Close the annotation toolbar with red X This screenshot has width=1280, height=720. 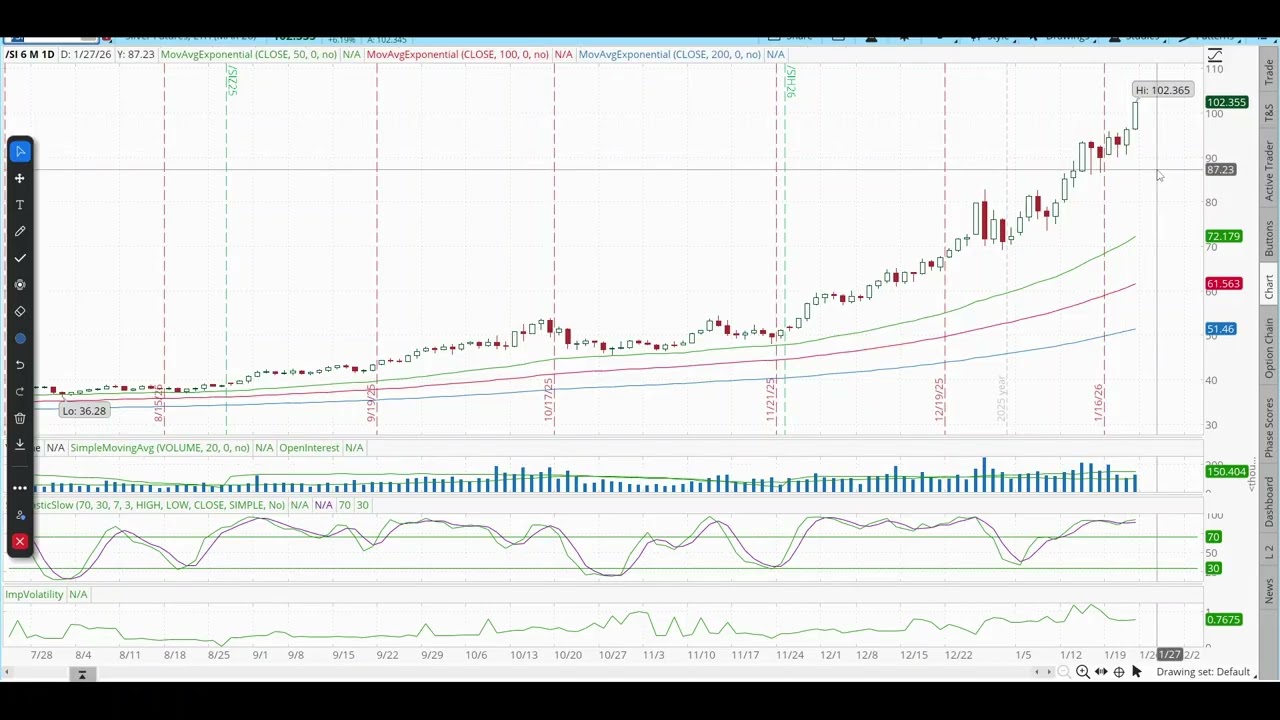click(x=20, y=542)
